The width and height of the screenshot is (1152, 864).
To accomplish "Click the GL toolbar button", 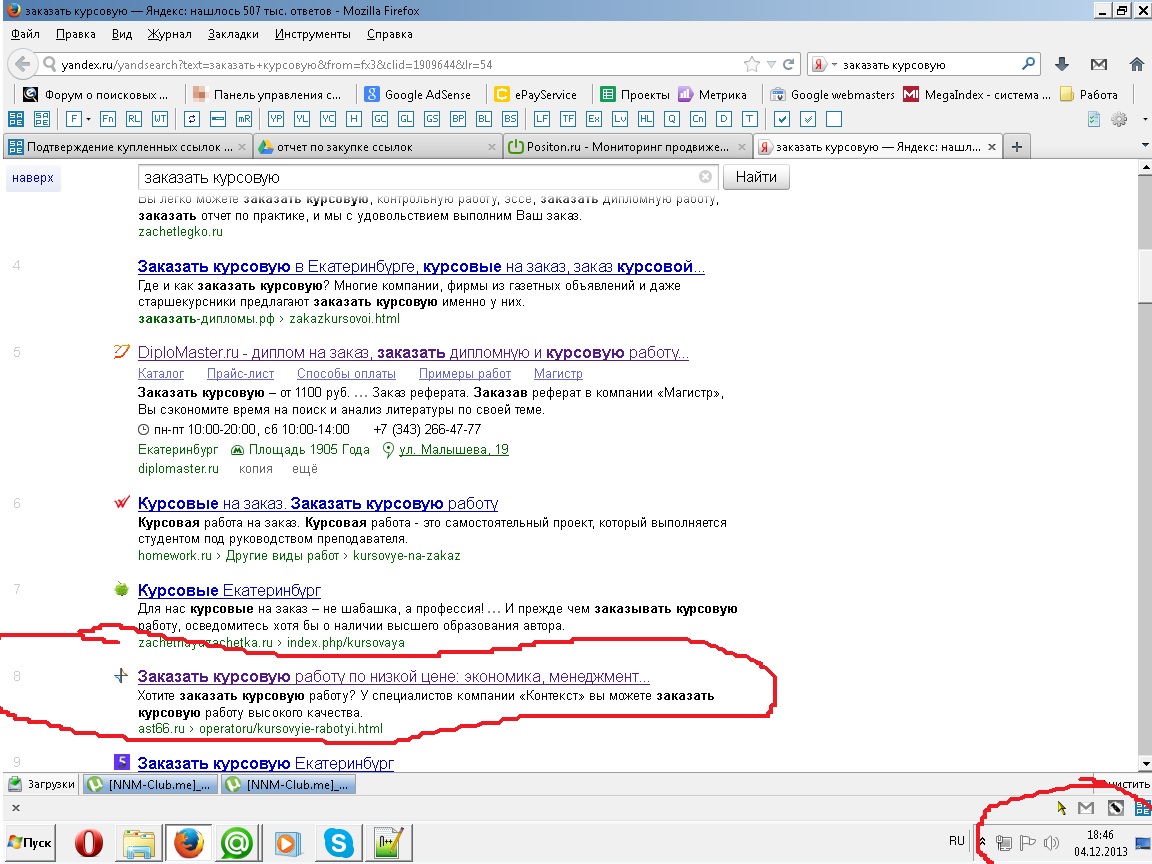I will (406, 119).
